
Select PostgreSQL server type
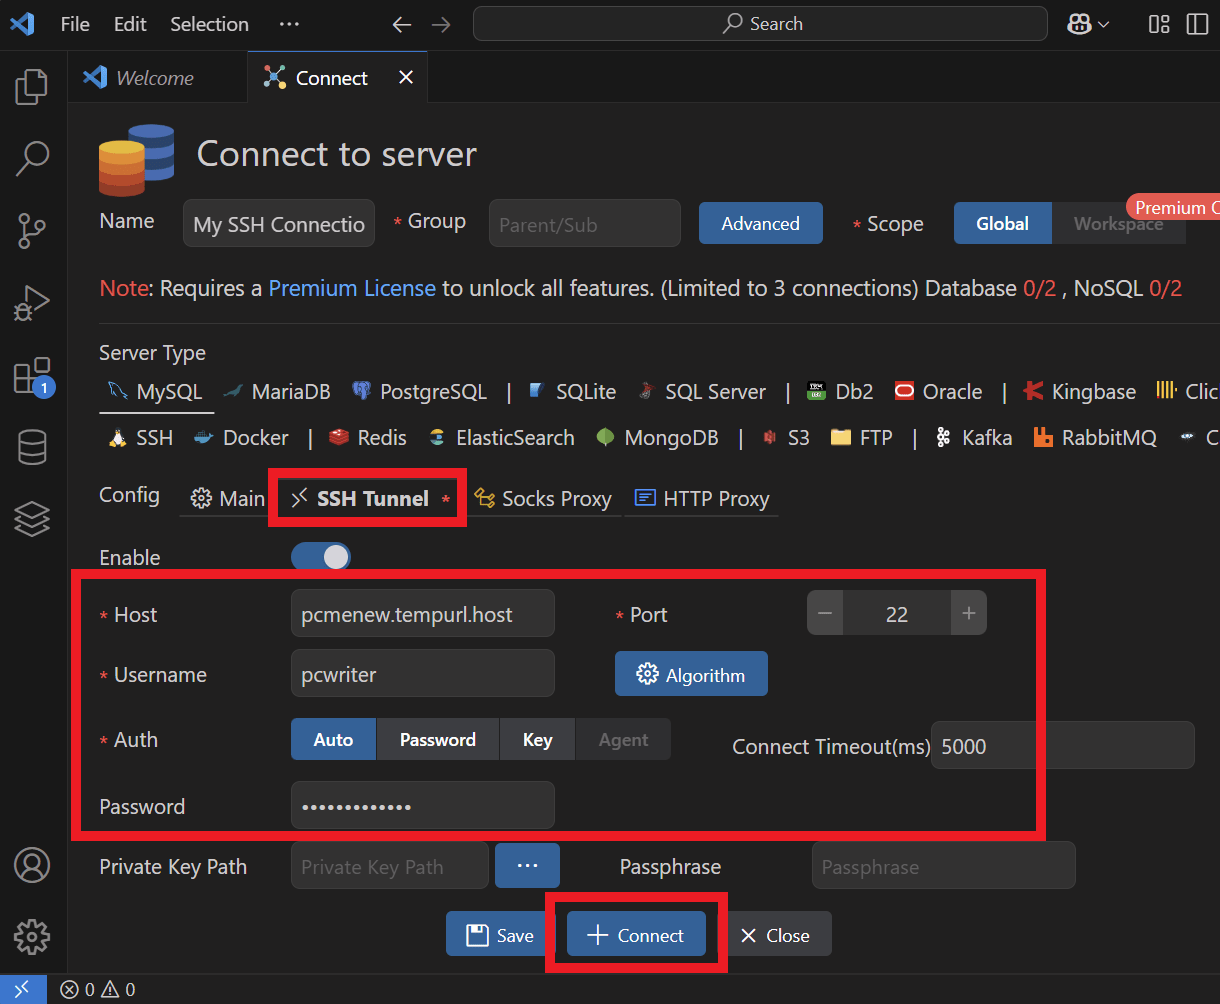419,392
